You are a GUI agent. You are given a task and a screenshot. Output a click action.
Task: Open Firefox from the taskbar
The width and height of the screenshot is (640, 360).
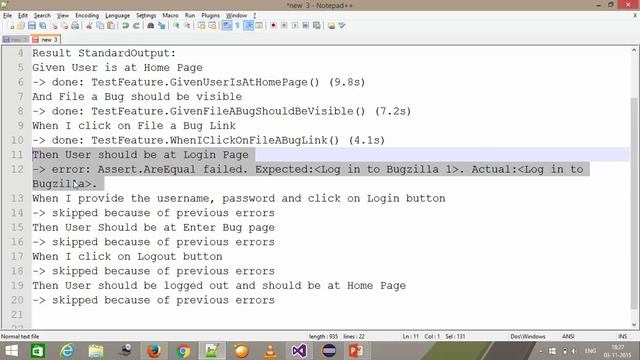click(154, 351)
